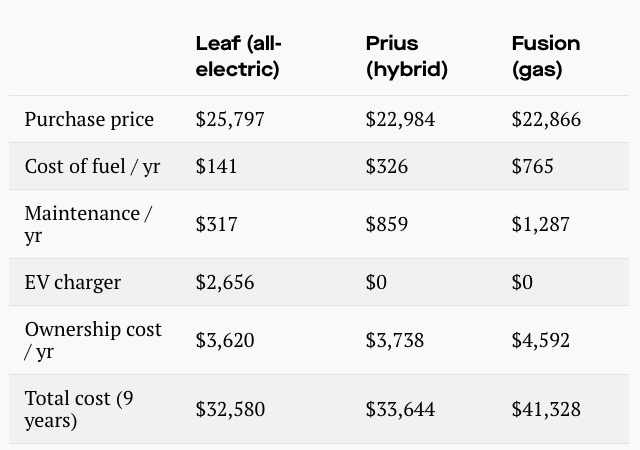The width and height of the screenshot is (640, 450).
Task: Click the Prius ownership cost $3,738
Action: tap(395, 340)
